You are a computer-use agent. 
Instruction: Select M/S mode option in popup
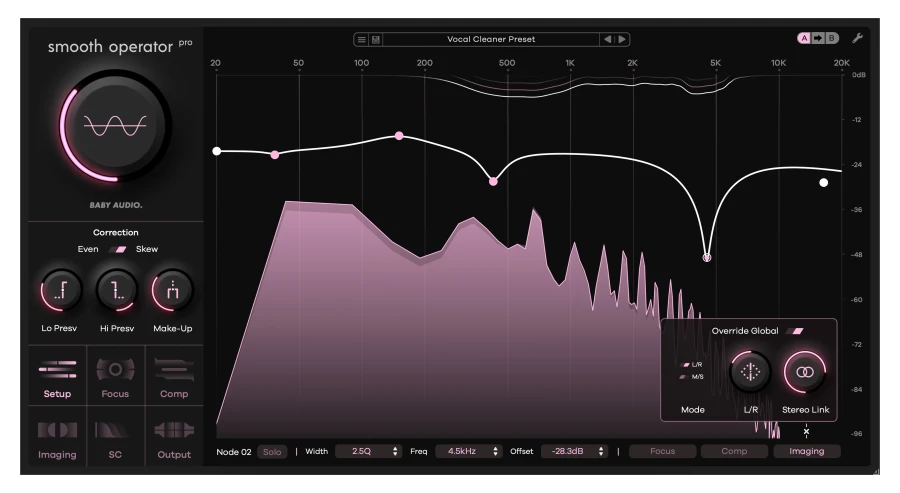(x=691, y=377)
